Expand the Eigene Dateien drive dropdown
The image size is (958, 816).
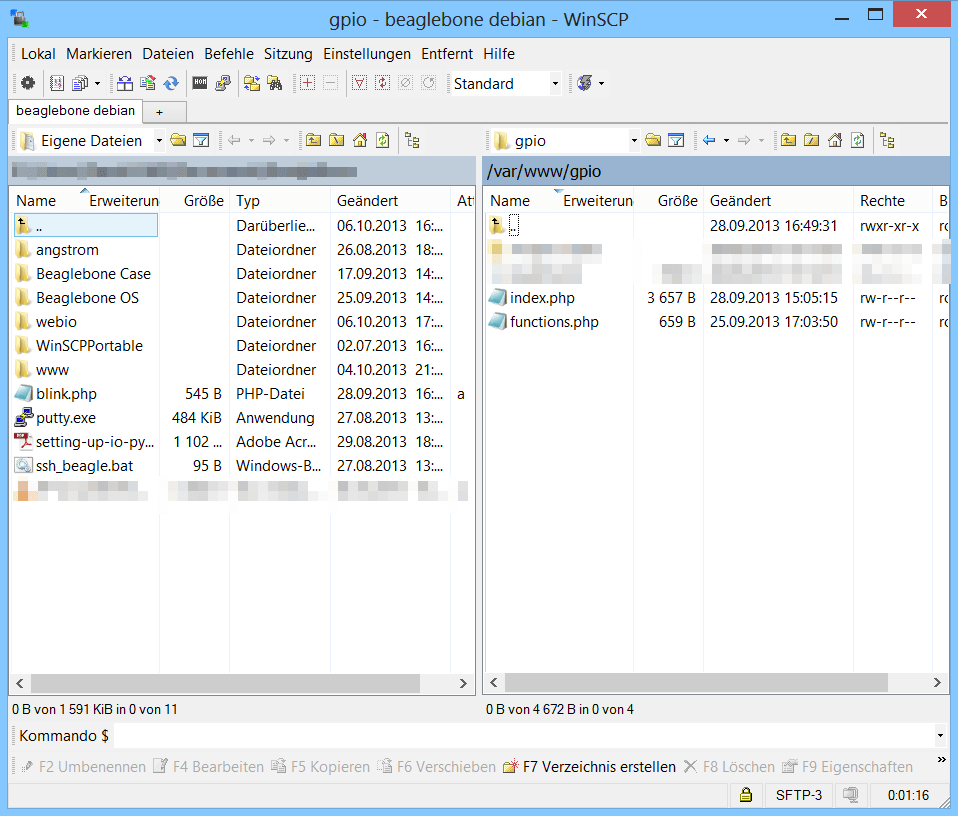click(159, 141)
